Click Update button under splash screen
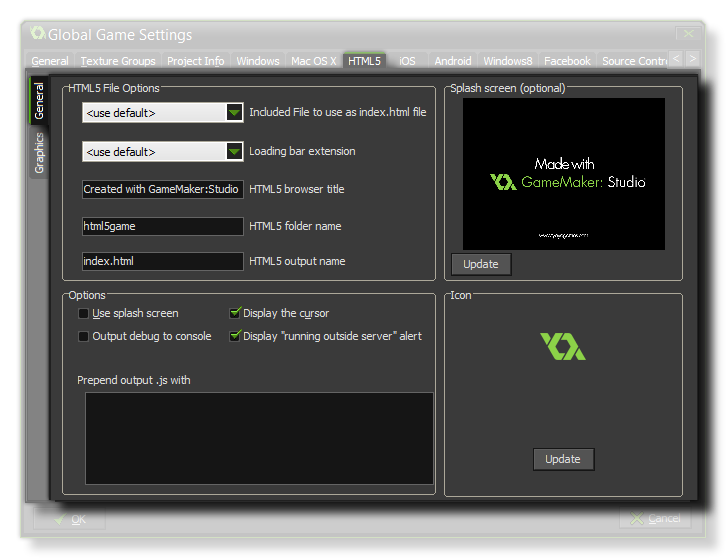The height and width of the screenshot is (558, 726). [481, 265]
